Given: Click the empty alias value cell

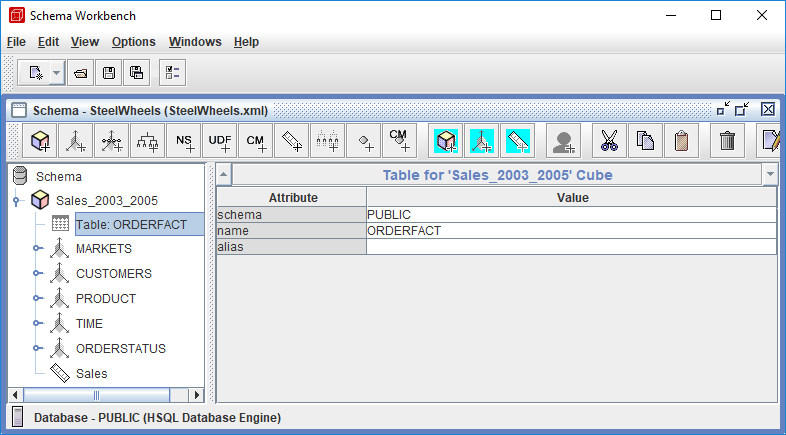Looking at the screenshot, I should click(571, 247).
